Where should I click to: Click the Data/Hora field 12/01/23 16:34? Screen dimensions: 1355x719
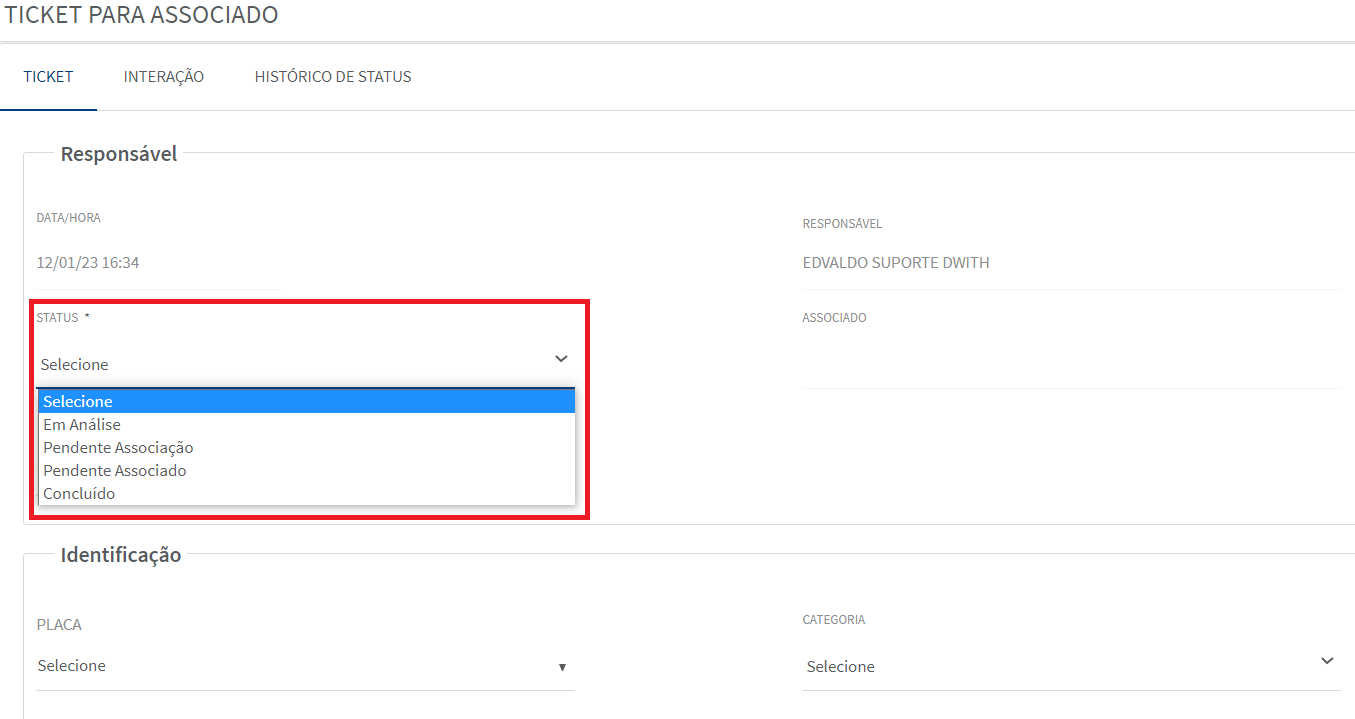159,263
